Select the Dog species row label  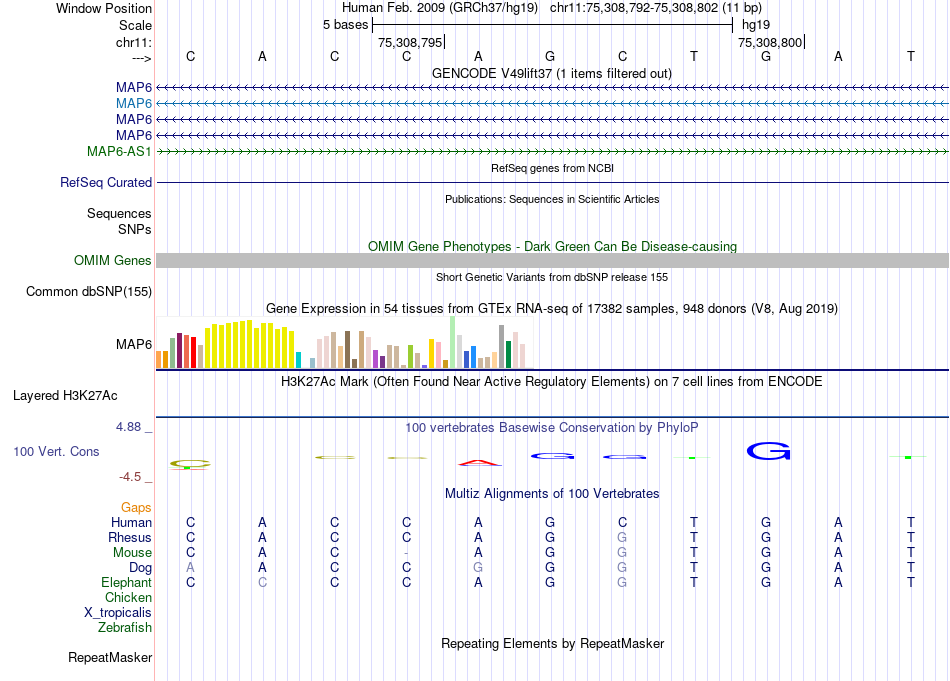tap(141, 568)
